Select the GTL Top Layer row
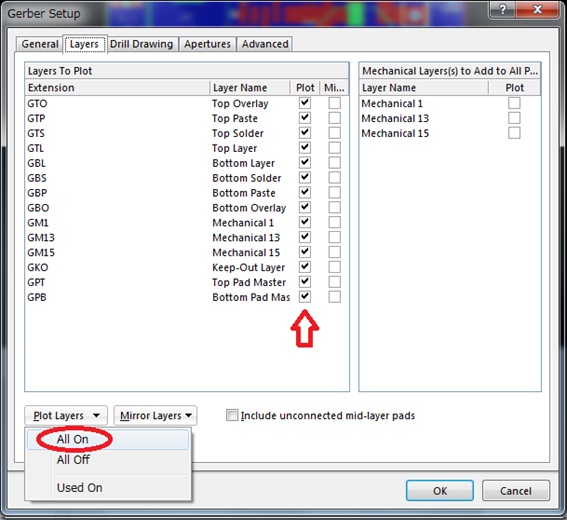Image resolution: width=567 pixels, height=520 pixels. point(187,148)
